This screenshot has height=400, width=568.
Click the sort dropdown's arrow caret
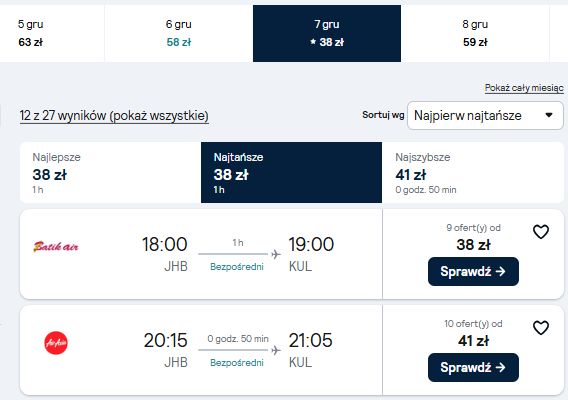tap(549, 115)
